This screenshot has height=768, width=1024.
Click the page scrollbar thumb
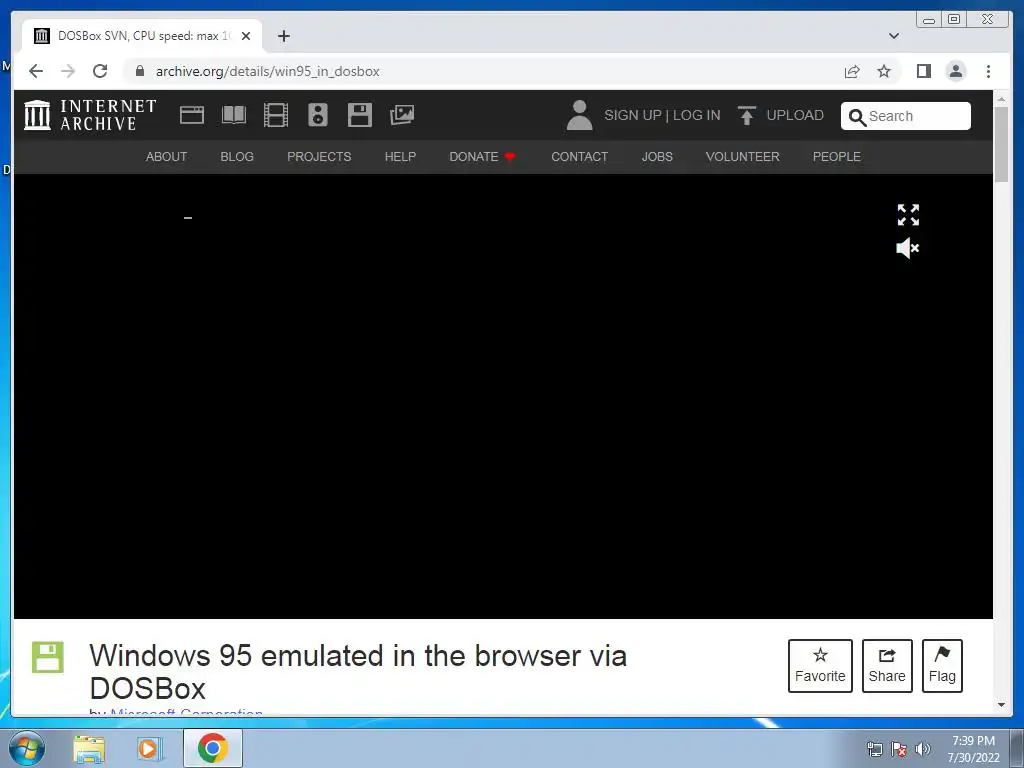pyautogui.click(x=1001, y=144)
